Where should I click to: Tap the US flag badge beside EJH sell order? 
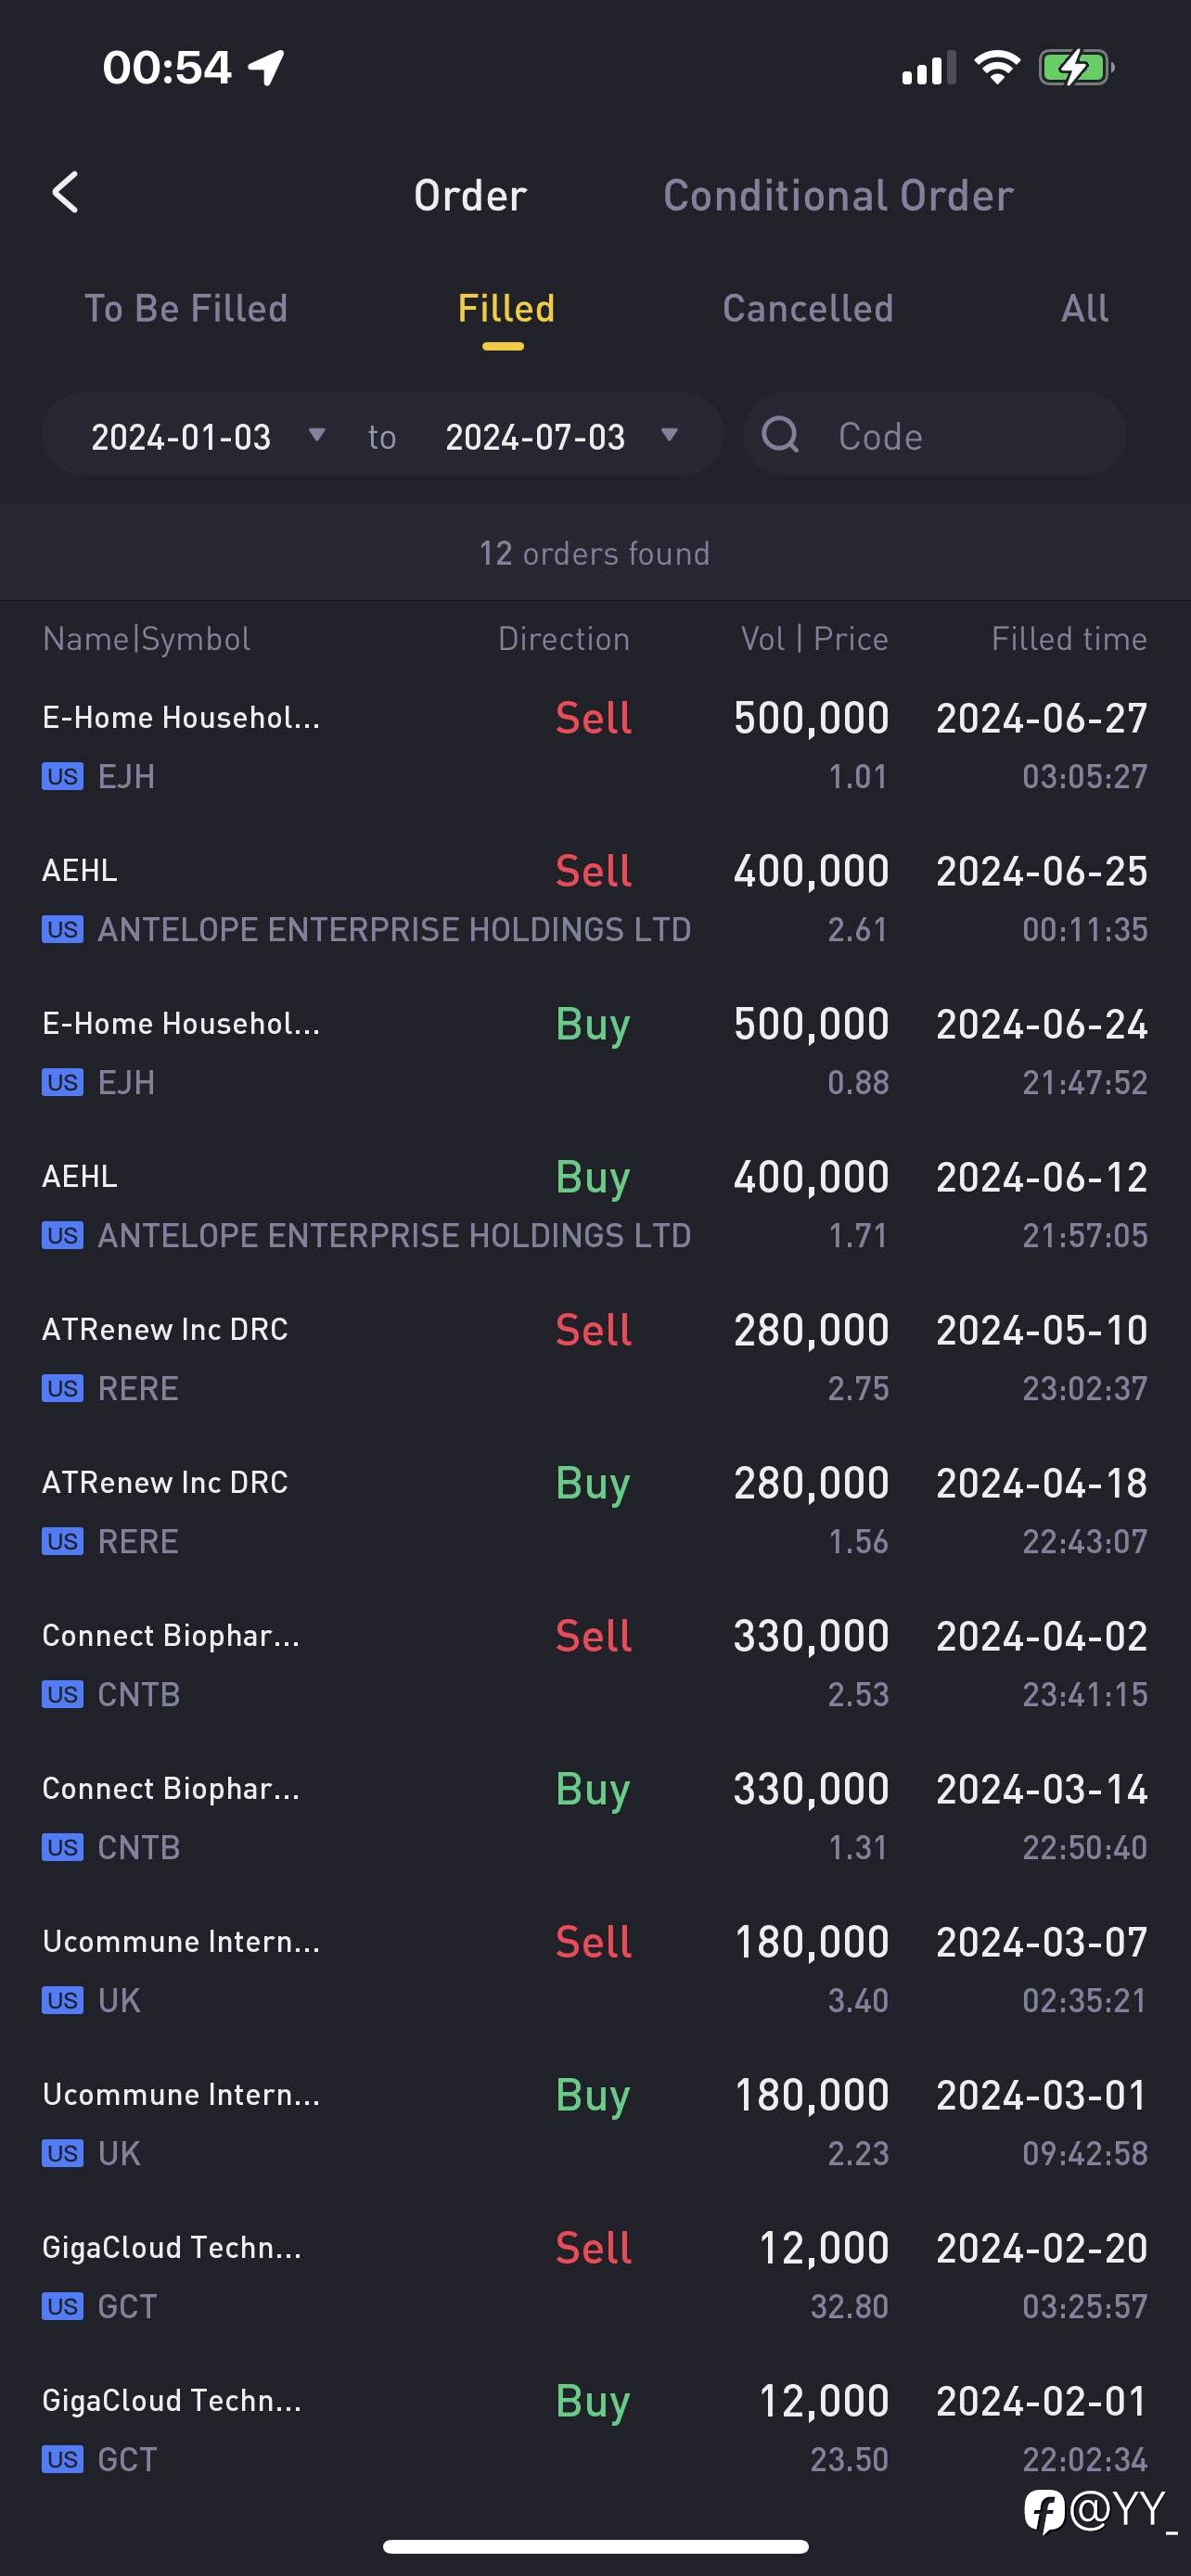tap(62, 776)
